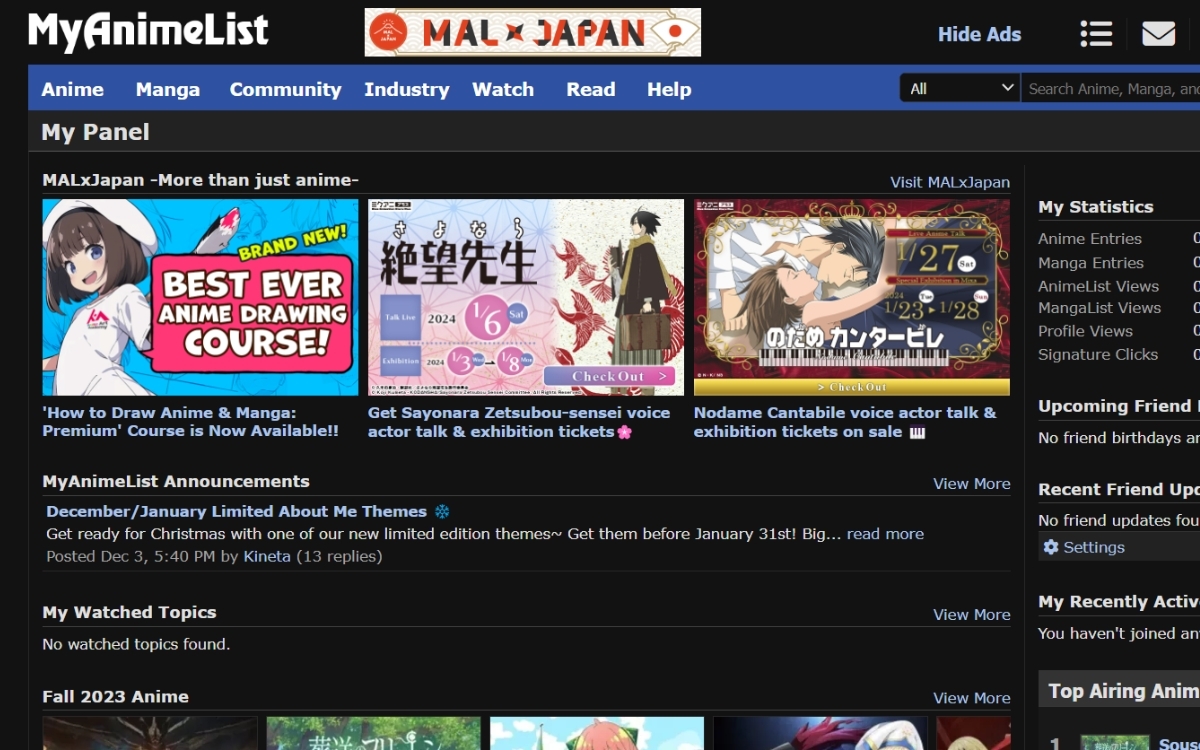Image resolution: width=1200 pixels, height=750 pixels.
Task: Open the Help menu
Action: (x=668, y=89)
